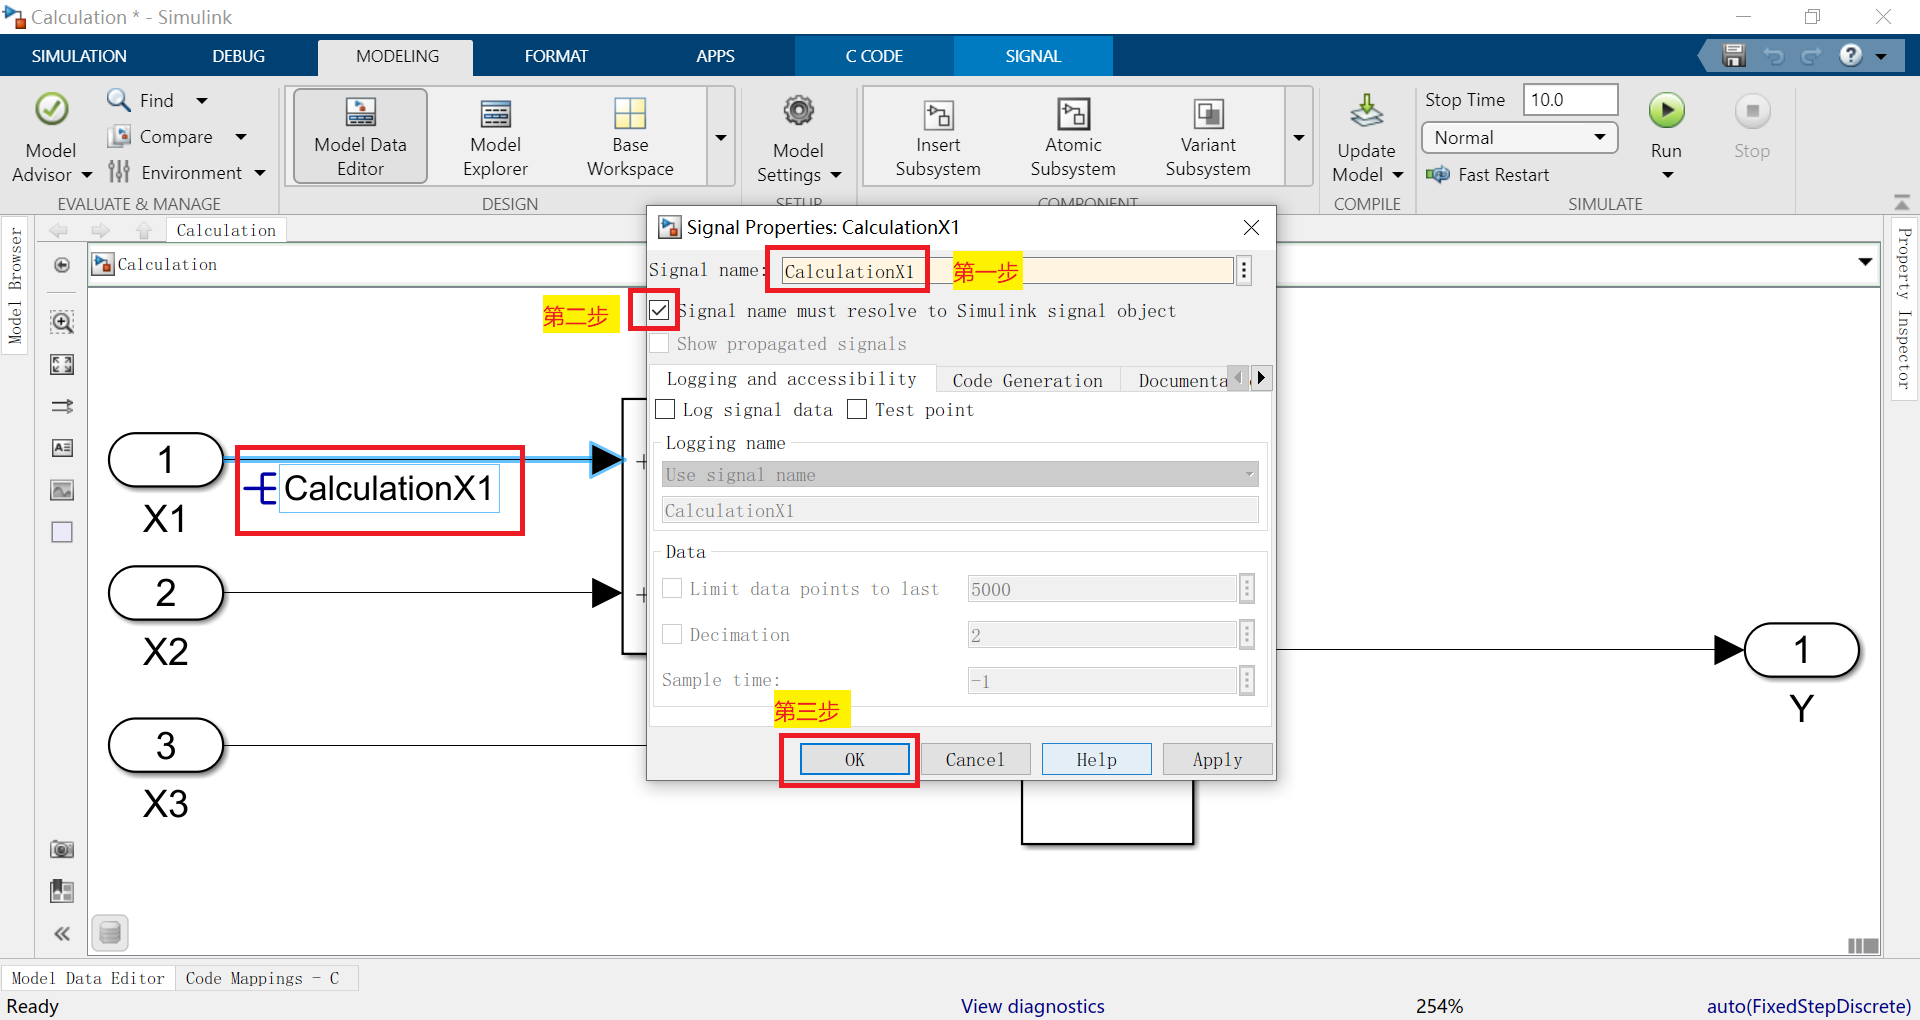Viewport: 1920px width, 1020px height.
Task: Select the X1 inport block
Action: (x=166, y=460)
